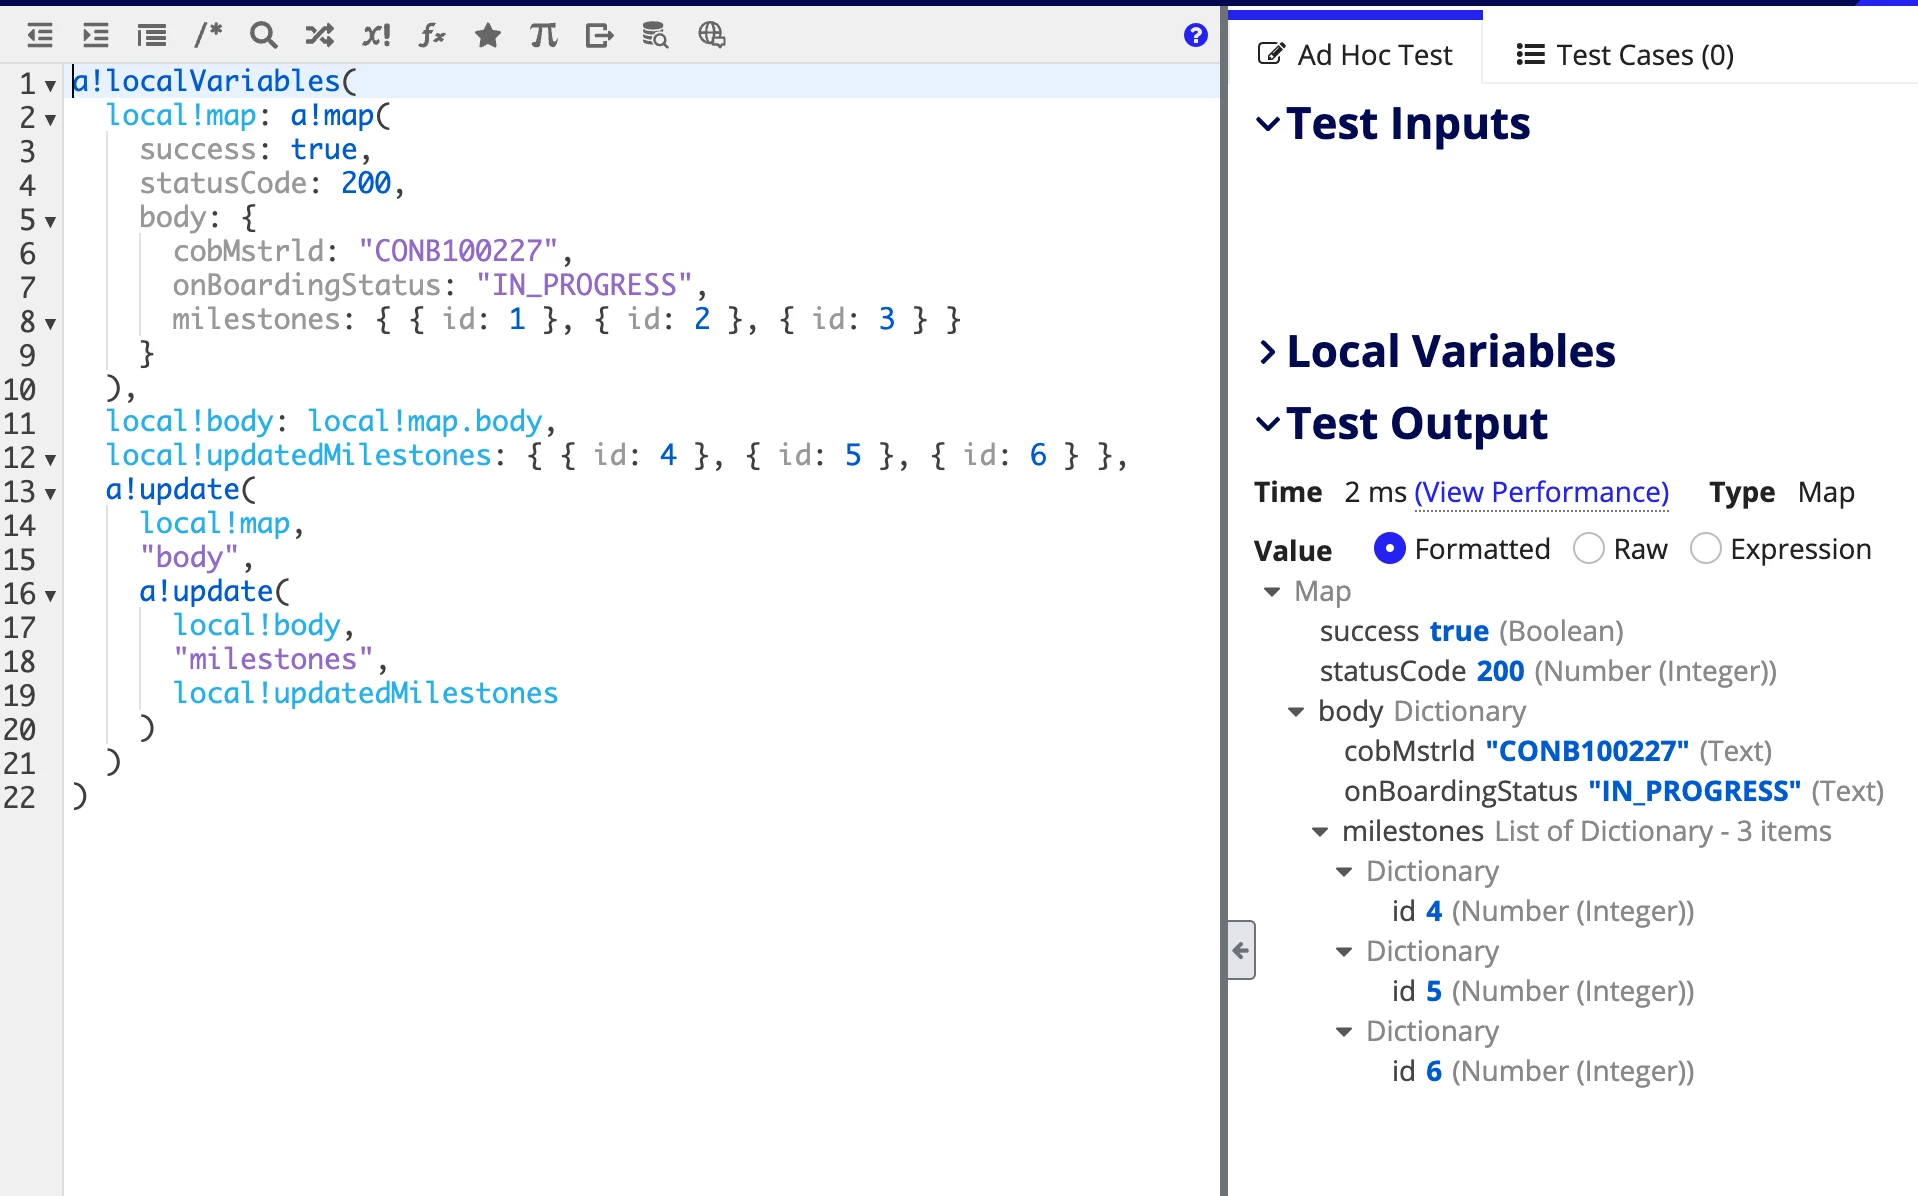
Task: Click the onBoardingStatus "IN_PROGRESS" output row
Action: coord(1614,791)
